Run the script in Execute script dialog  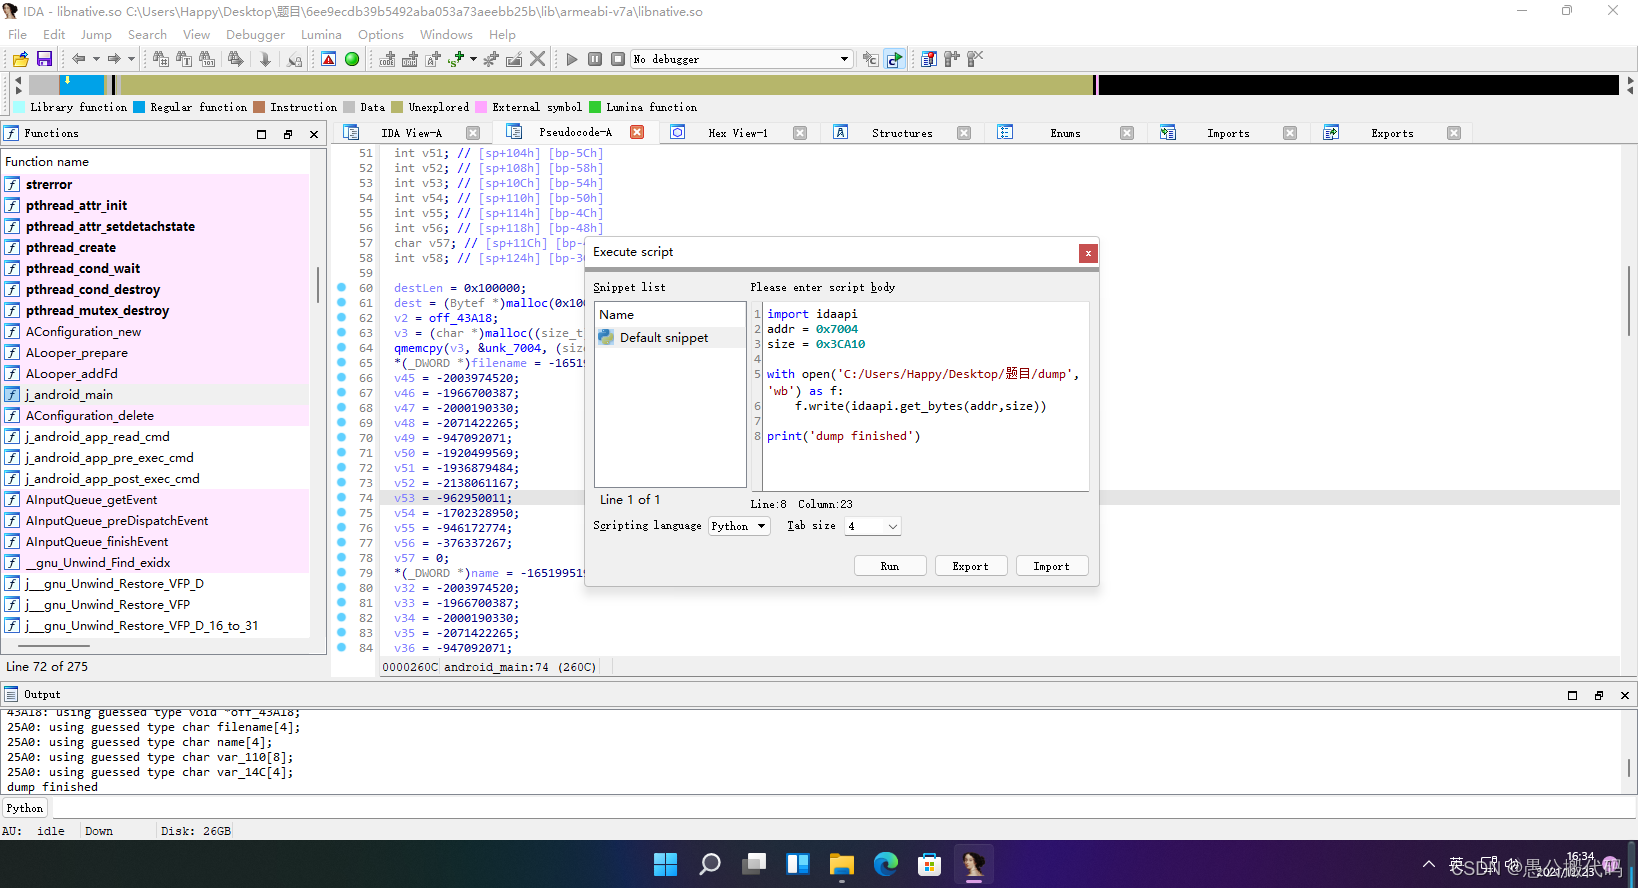[890, 566]
